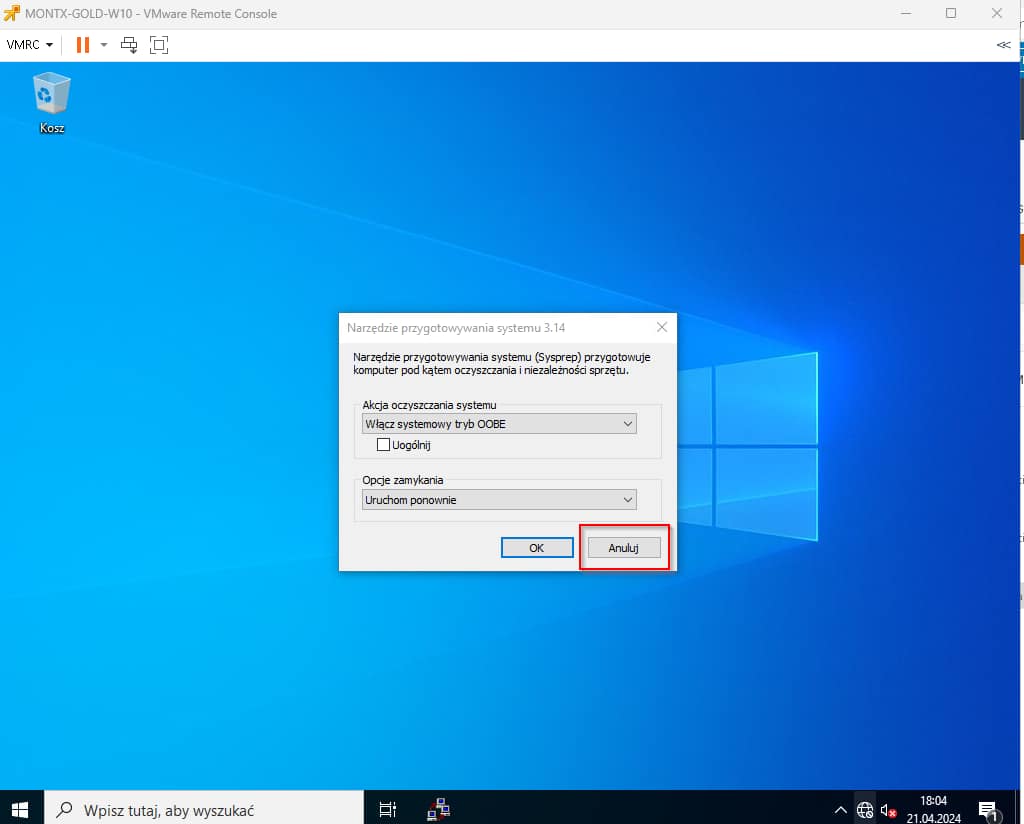Image resolution: width=1024 pixels, height=824 pixels.
Task: Click the network computers icon on the taskbar
Action: point(438,809)
